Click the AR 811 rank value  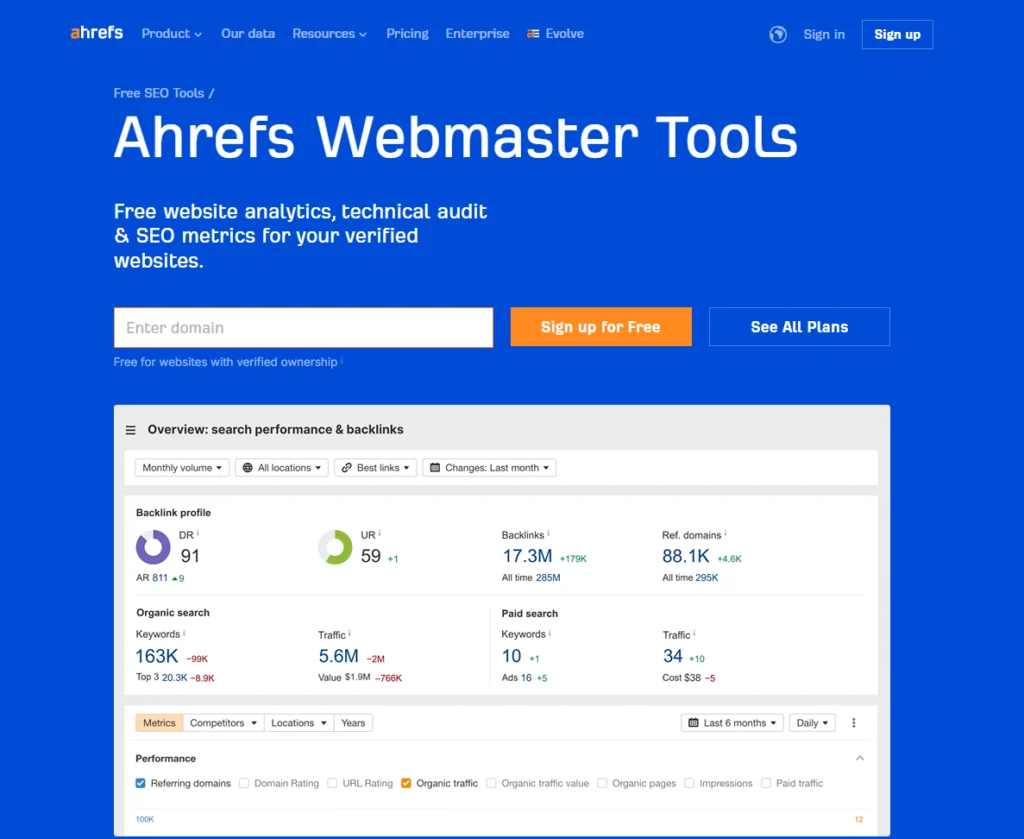point(160,578)
